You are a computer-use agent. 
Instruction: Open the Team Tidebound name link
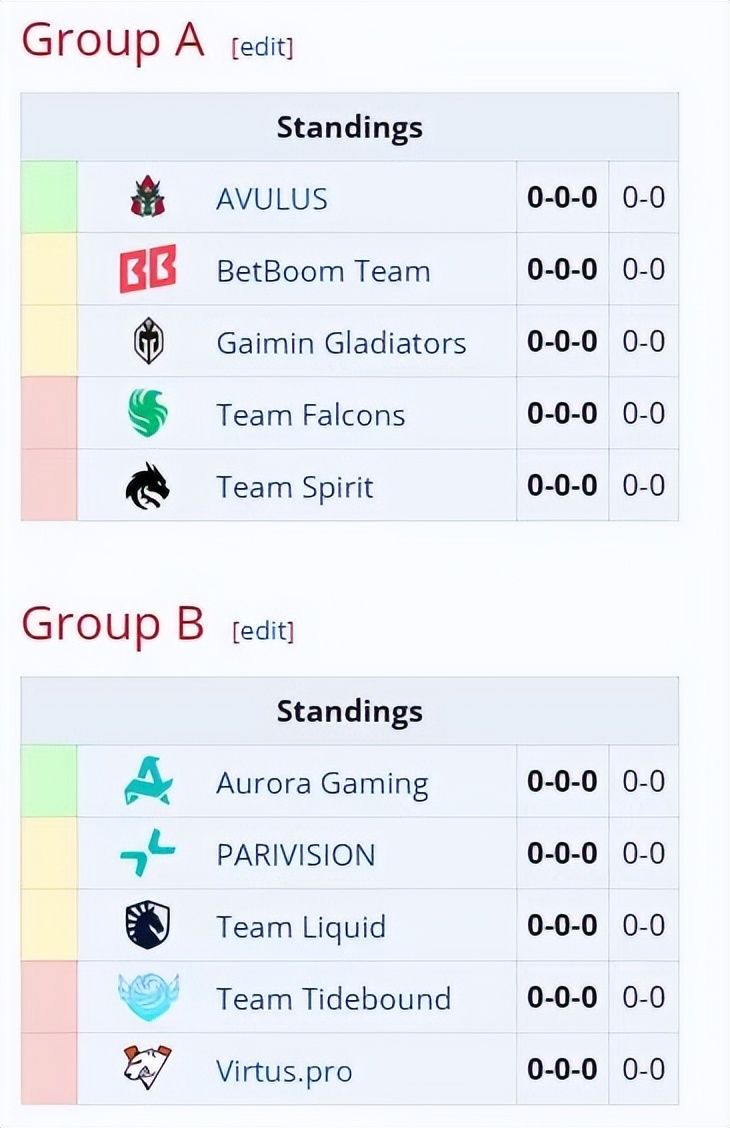[x=333, y=999]
